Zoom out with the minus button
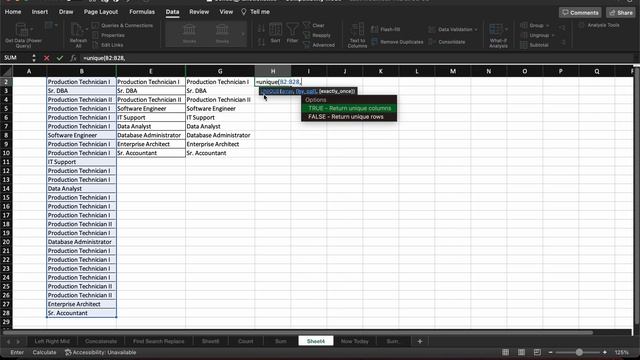The height and width of the screenshot is (360, 640). pos(550,352)
